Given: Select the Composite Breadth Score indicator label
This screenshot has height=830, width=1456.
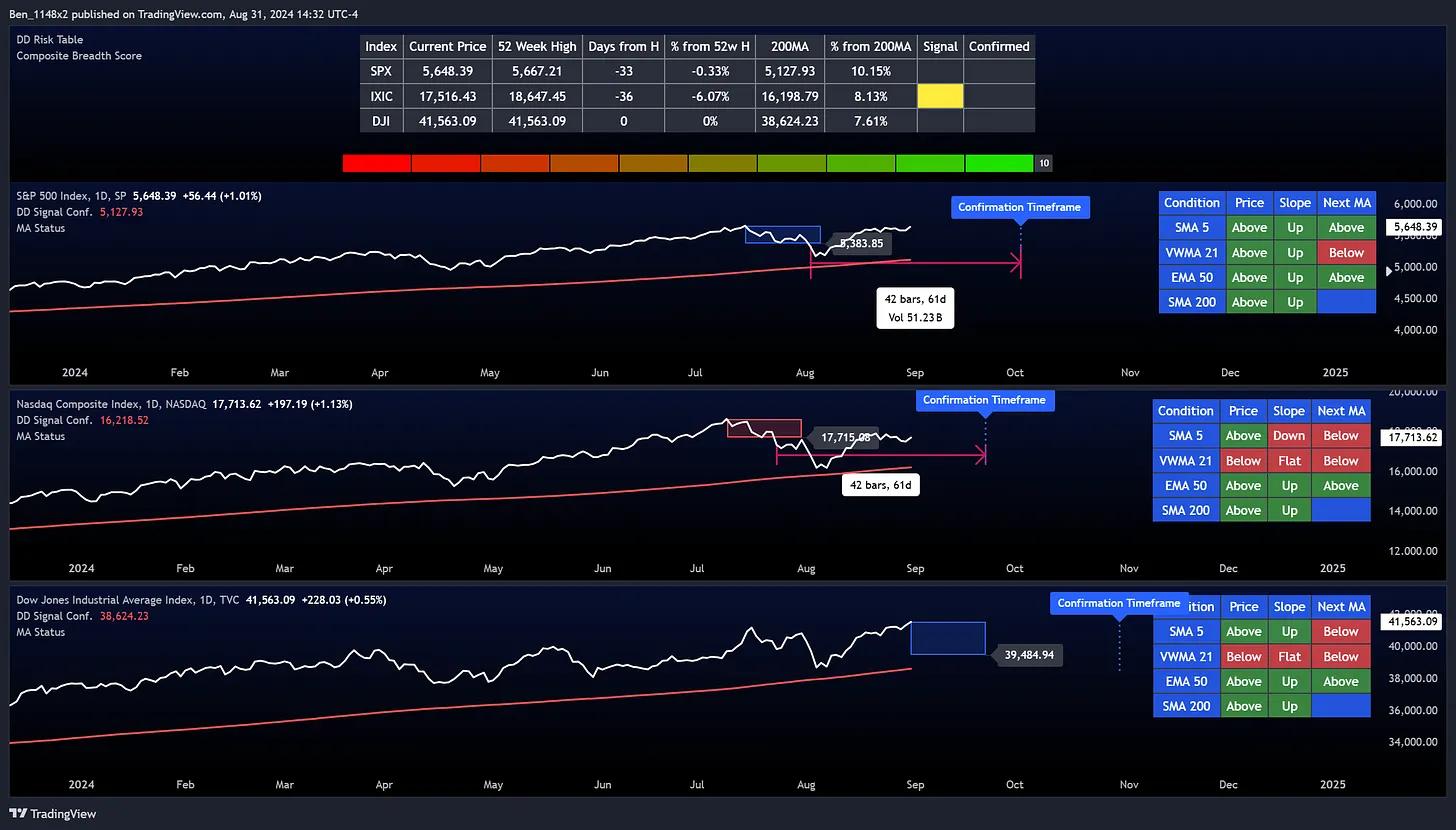Looking at the screenshot, I should [x=79, y=56].
